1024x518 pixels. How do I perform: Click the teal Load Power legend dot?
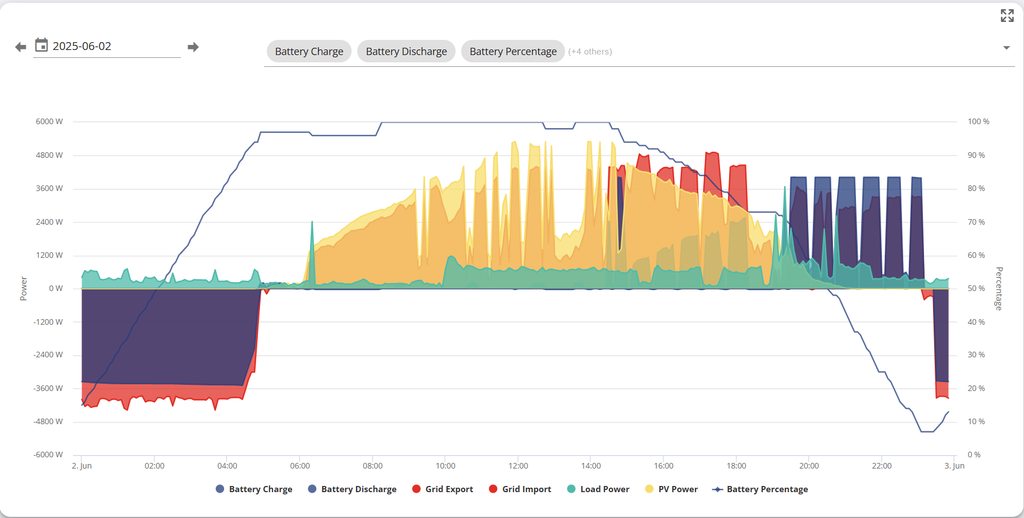(x=572, y=490)
